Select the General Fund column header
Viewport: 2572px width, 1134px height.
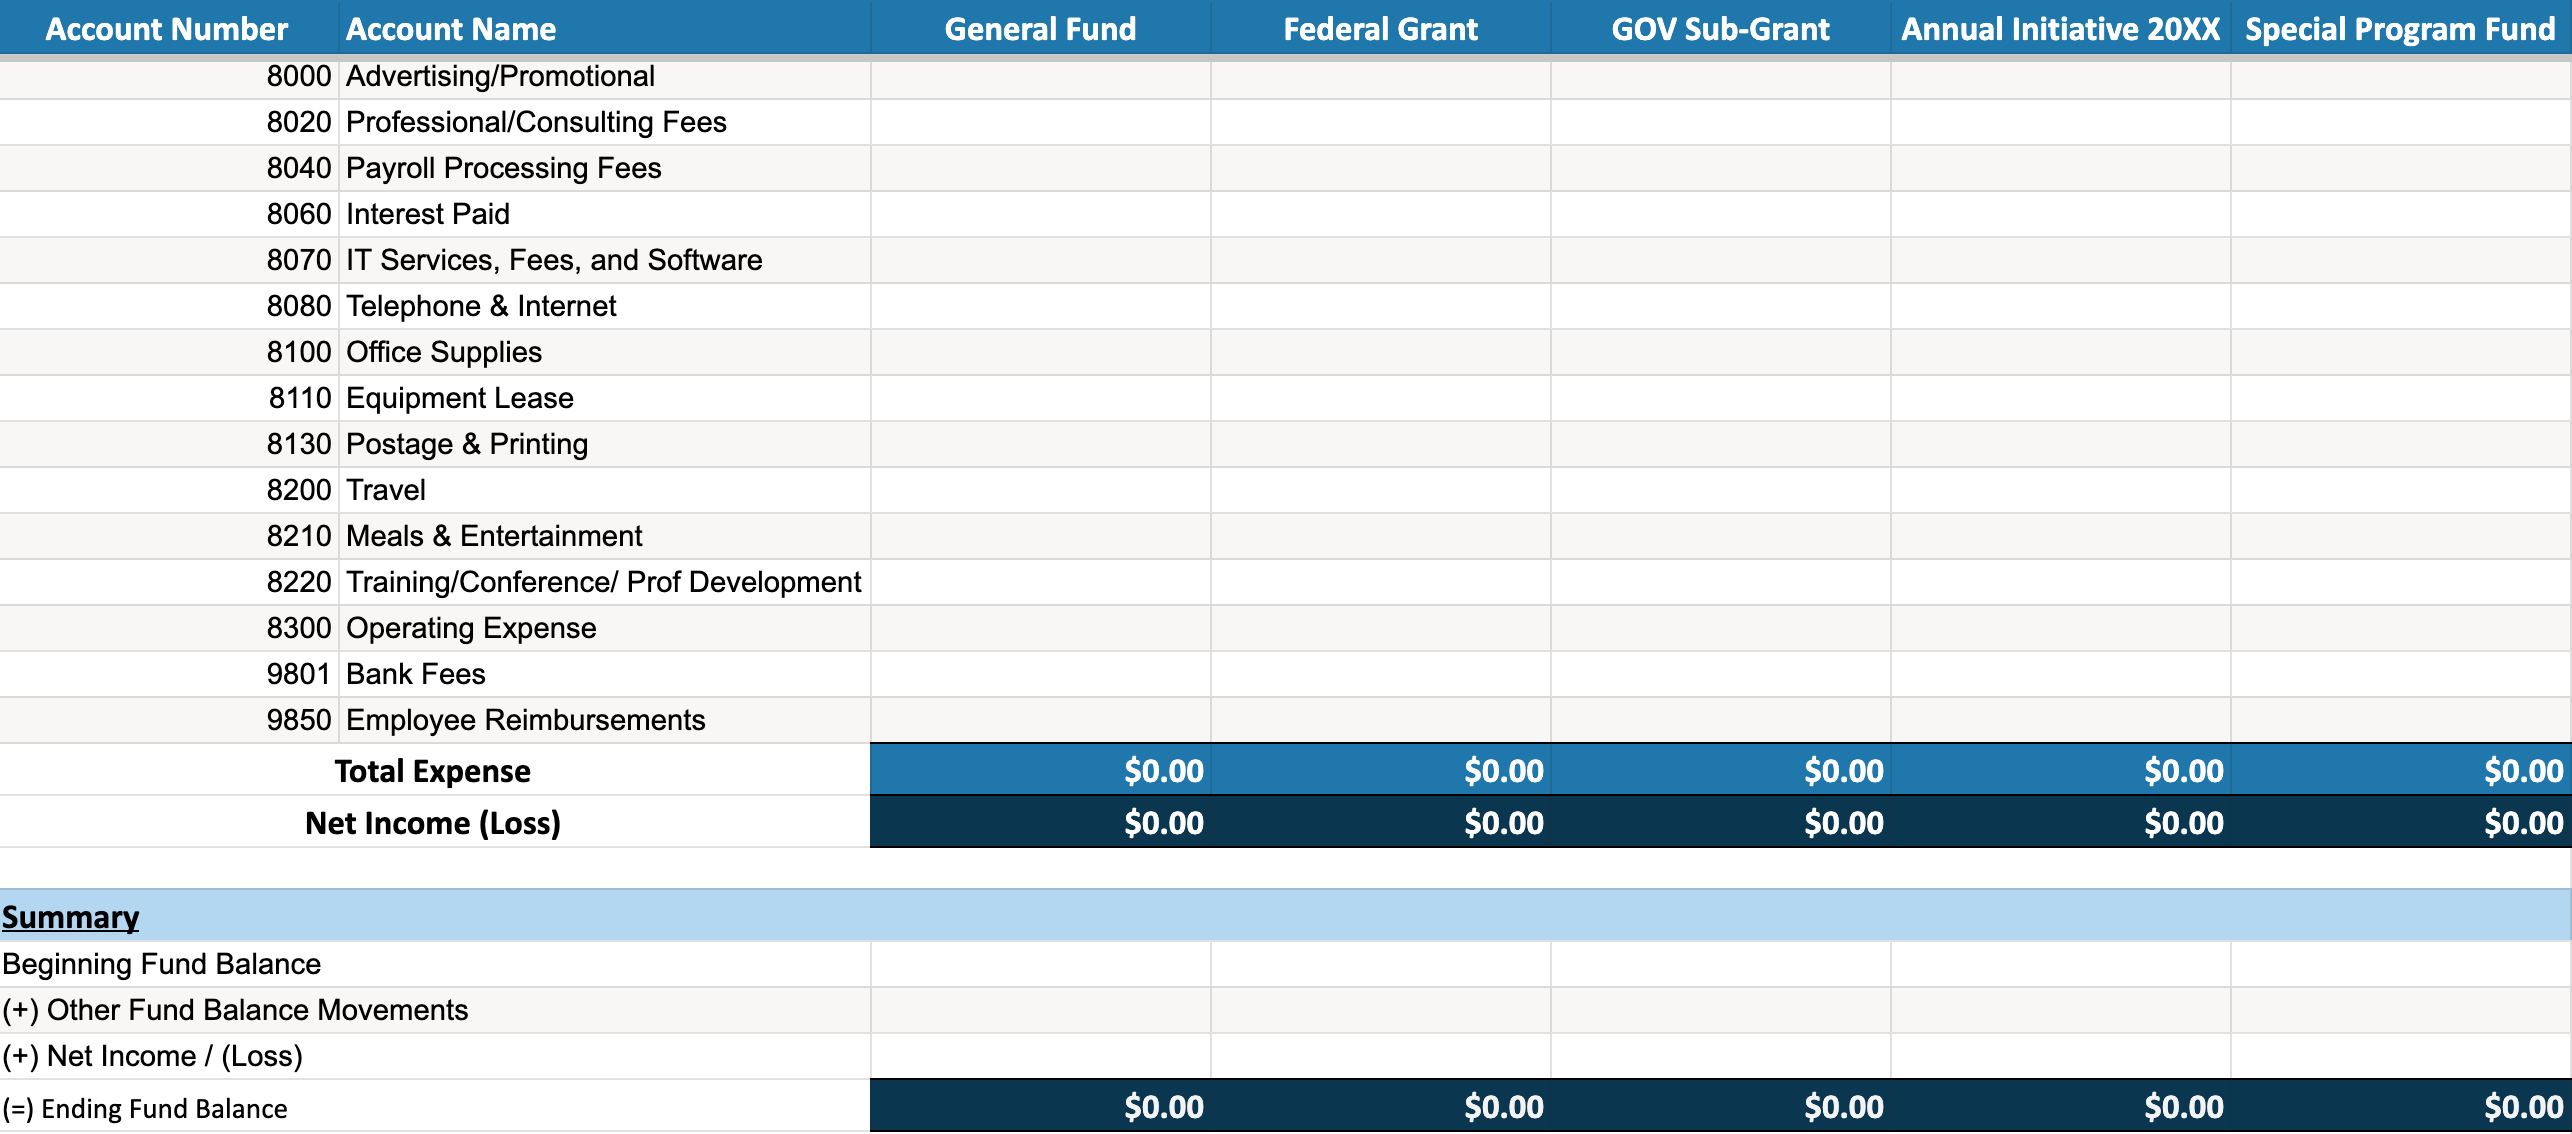1040,29
